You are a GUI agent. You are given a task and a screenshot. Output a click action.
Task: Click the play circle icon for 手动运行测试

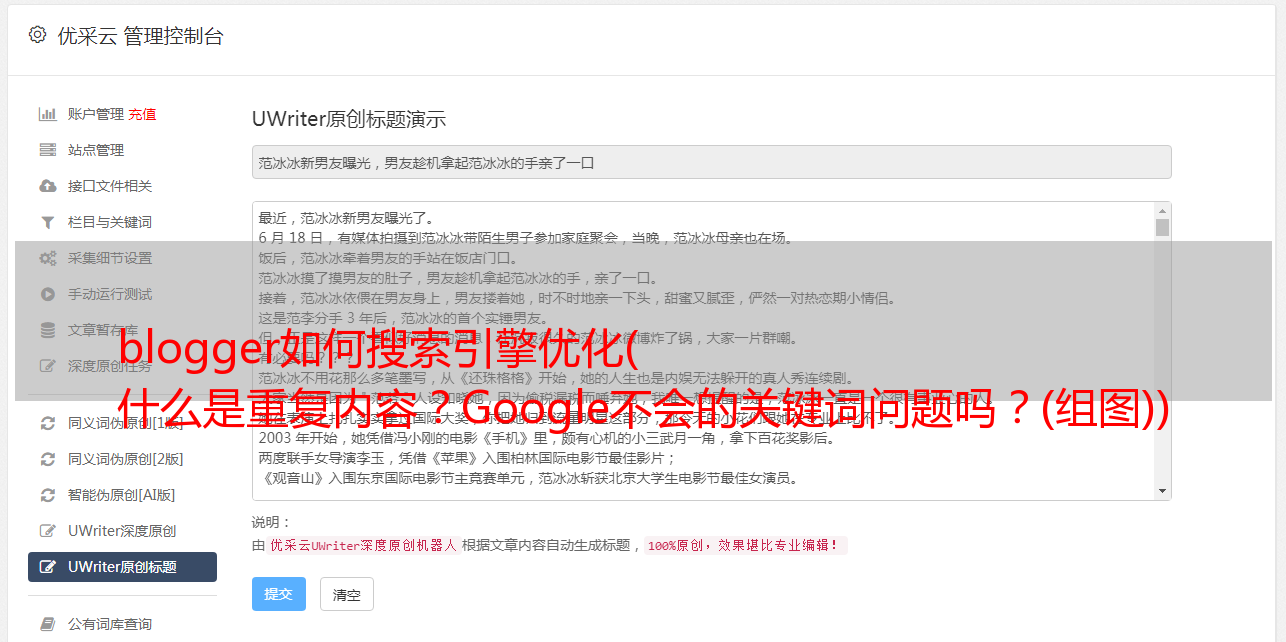coord(47,294)
